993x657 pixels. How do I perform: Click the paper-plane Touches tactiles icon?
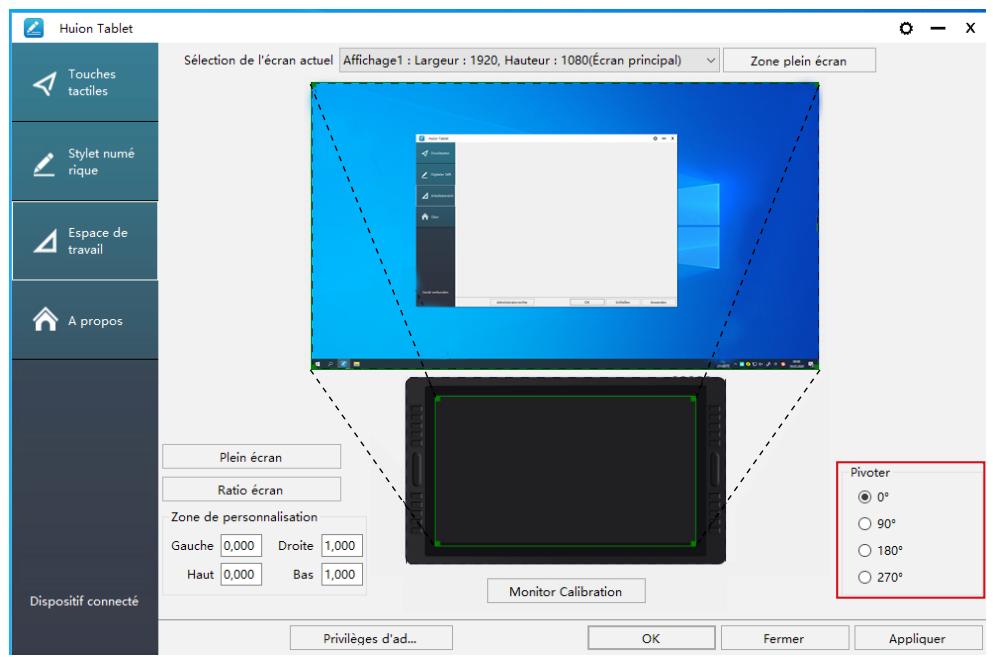[x=44, y=83]
